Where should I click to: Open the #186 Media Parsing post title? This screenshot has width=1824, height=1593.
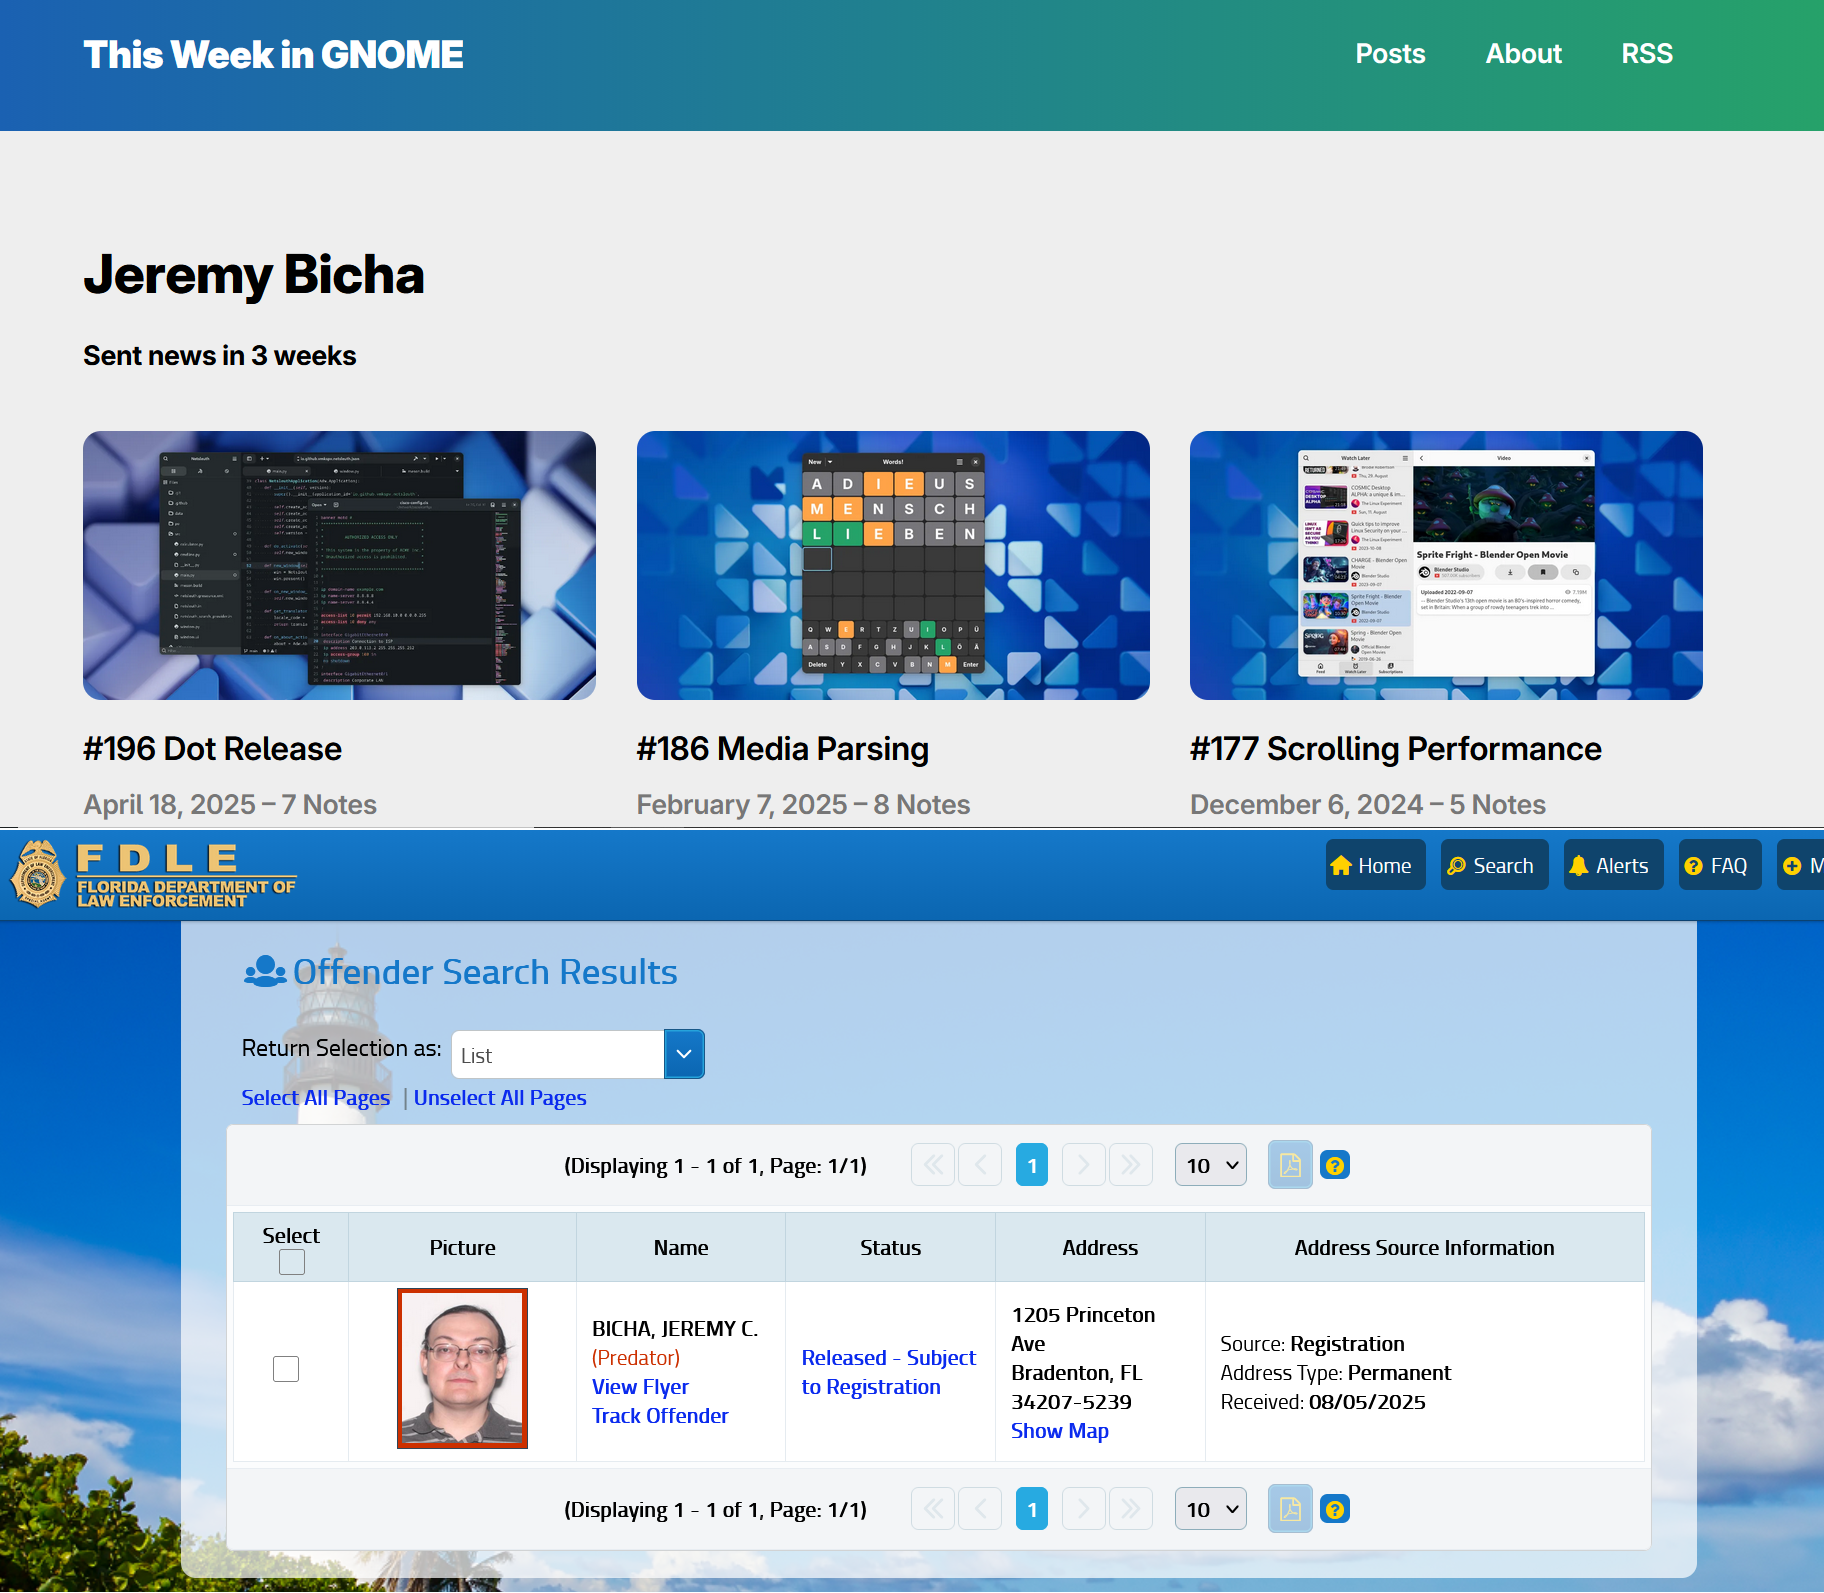(x=783, y=749)
